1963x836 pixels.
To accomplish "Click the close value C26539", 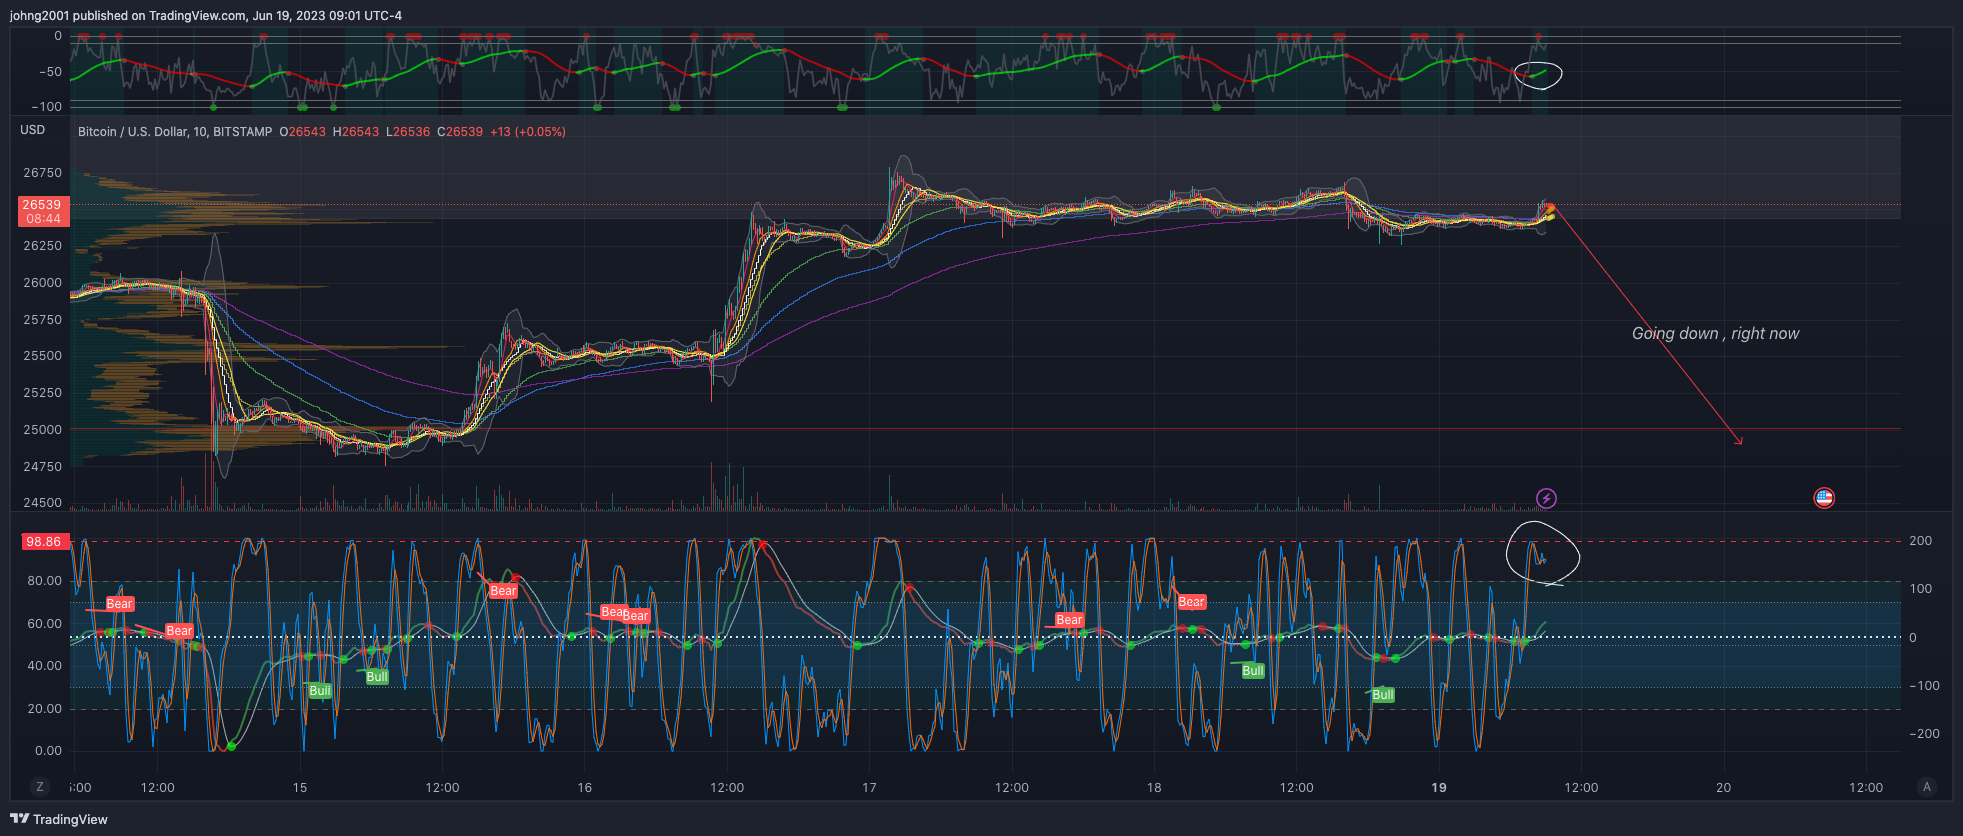I will pyautogui.click(x=460, y=132).
